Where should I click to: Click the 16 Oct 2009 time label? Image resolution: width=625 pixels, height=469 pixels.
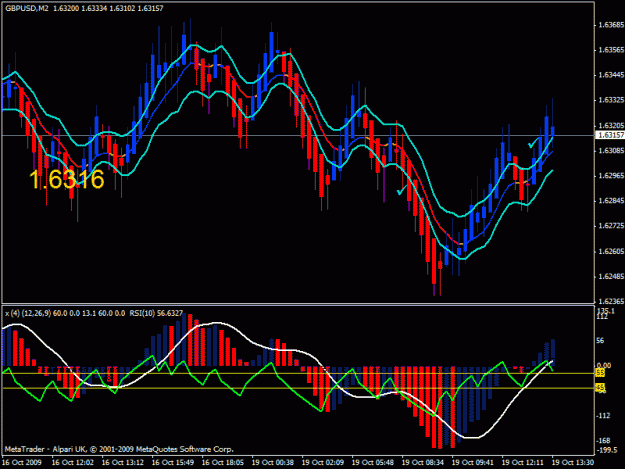pos(22,463)
